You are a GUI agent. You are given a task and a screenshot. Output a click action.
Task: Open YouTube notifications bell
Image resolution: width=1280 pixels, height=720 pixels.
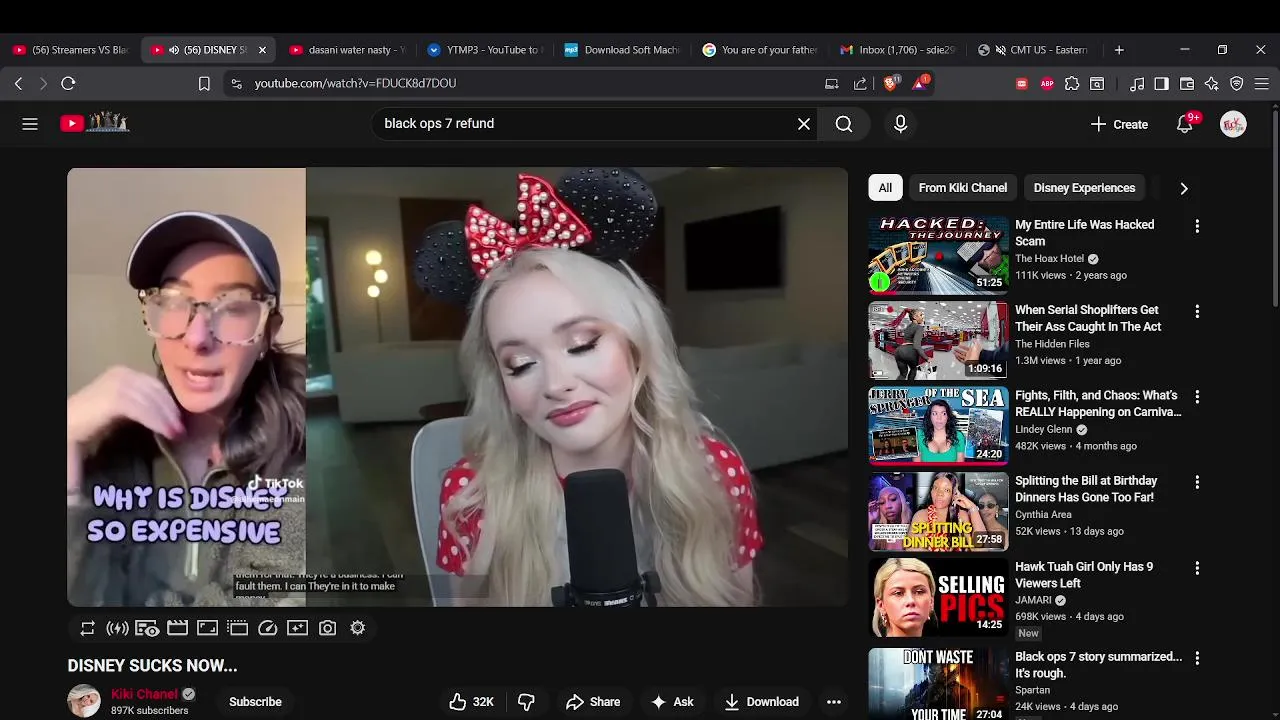click(x=1185, y=124)
